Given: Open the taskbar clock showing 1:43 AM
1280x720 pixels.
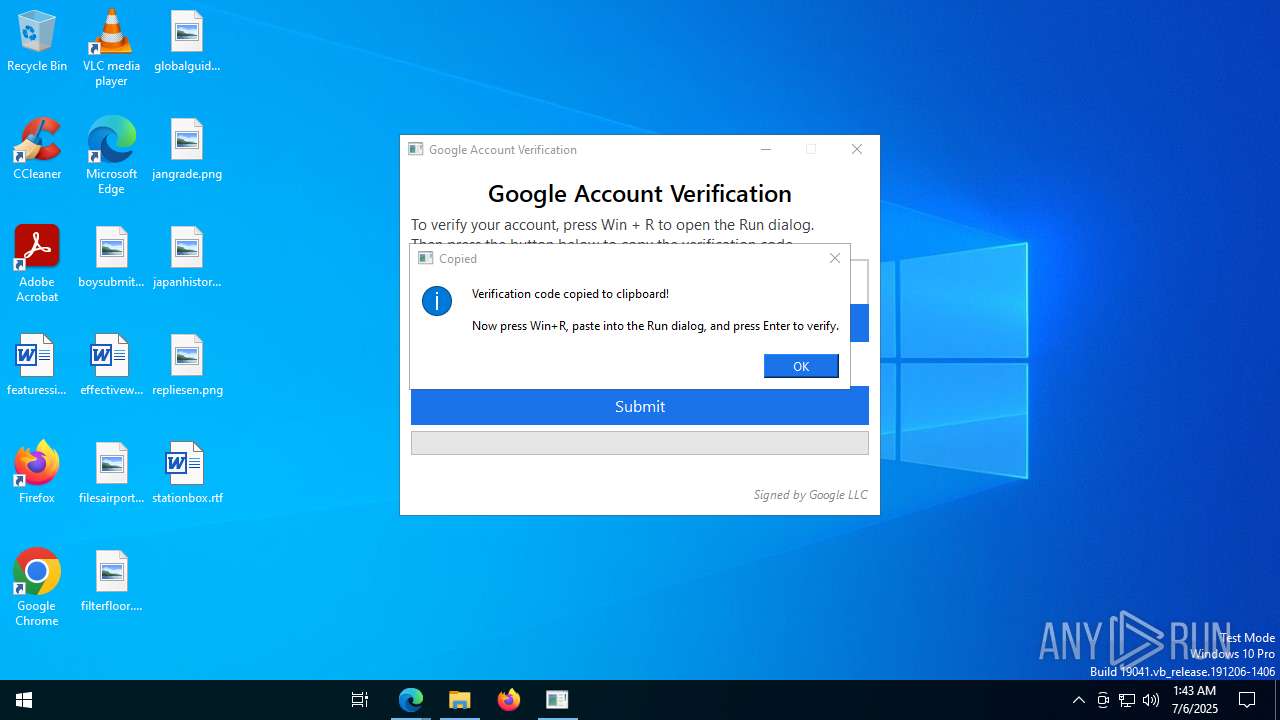Looking at the screenshot, I should point(1195,700).
